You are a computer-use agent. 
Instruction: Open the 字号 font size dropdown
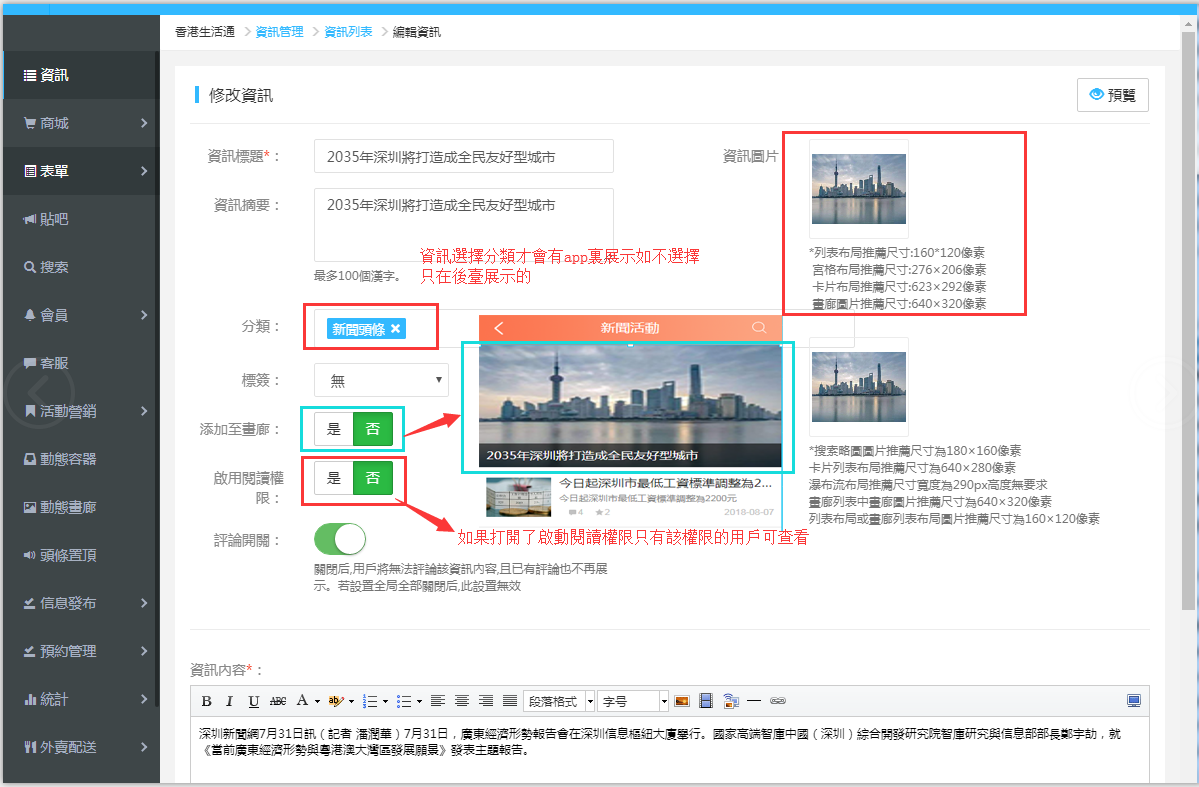click(x=632, y=701)
